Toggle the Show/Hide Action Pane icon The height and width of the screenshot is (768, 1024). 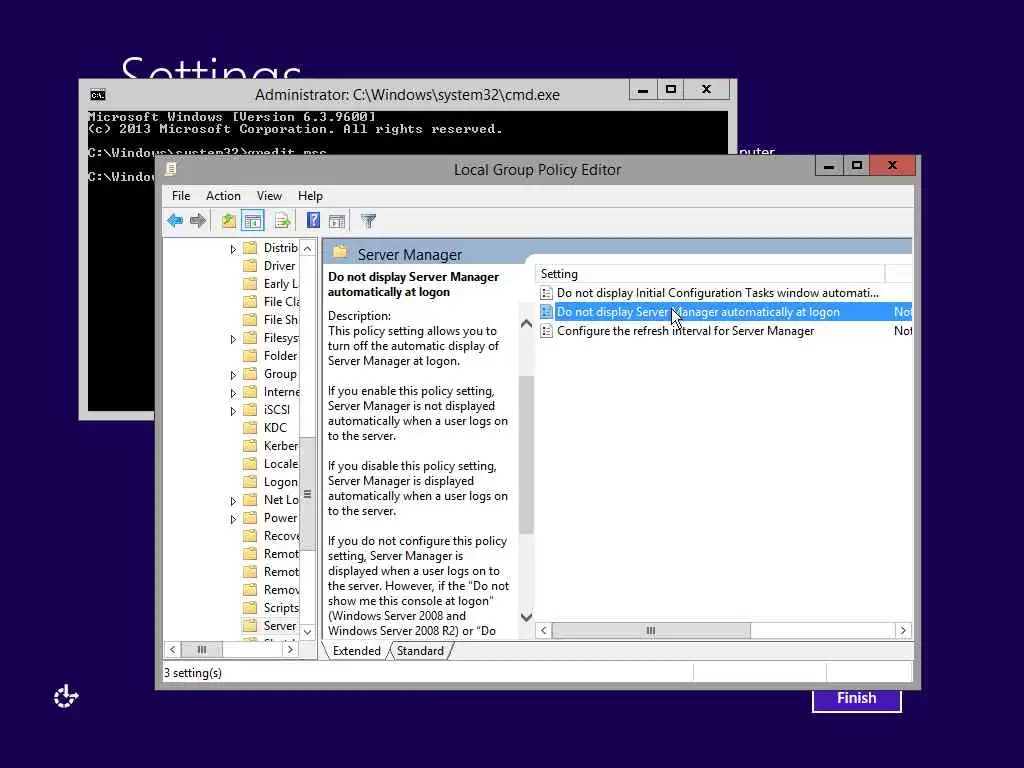pyautogui.click(x=337, y=221)
